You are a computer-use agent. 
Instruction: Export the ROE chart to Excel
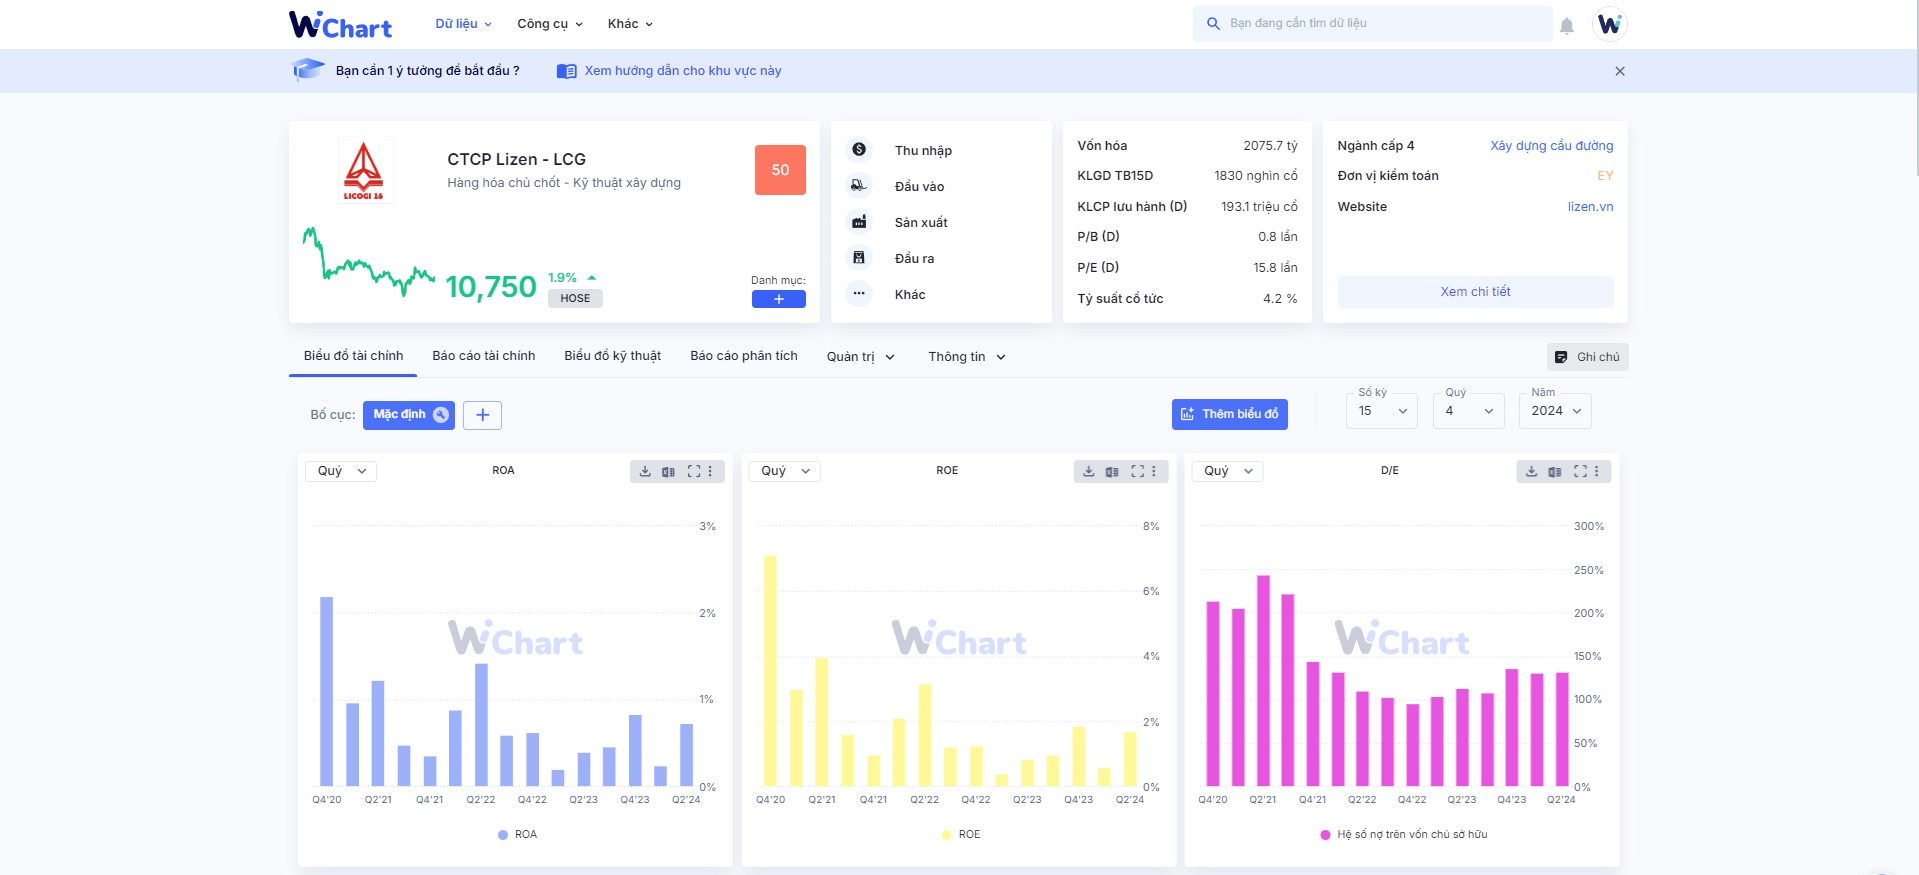click(x=1112, y=471)
